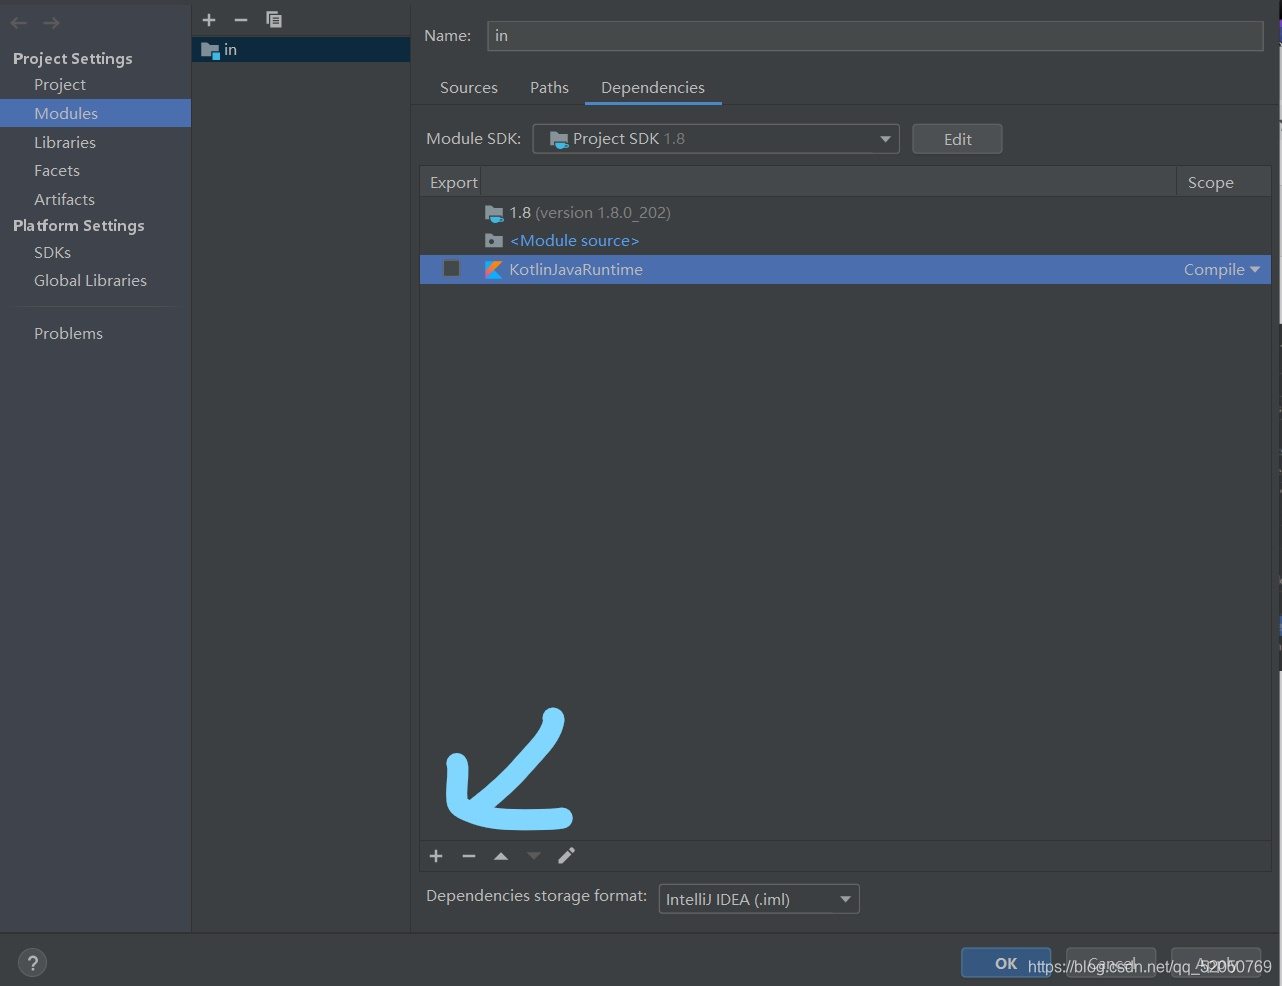Click the remove module minus icon
The image size is (1282, 986).
[x=240, y=20]
